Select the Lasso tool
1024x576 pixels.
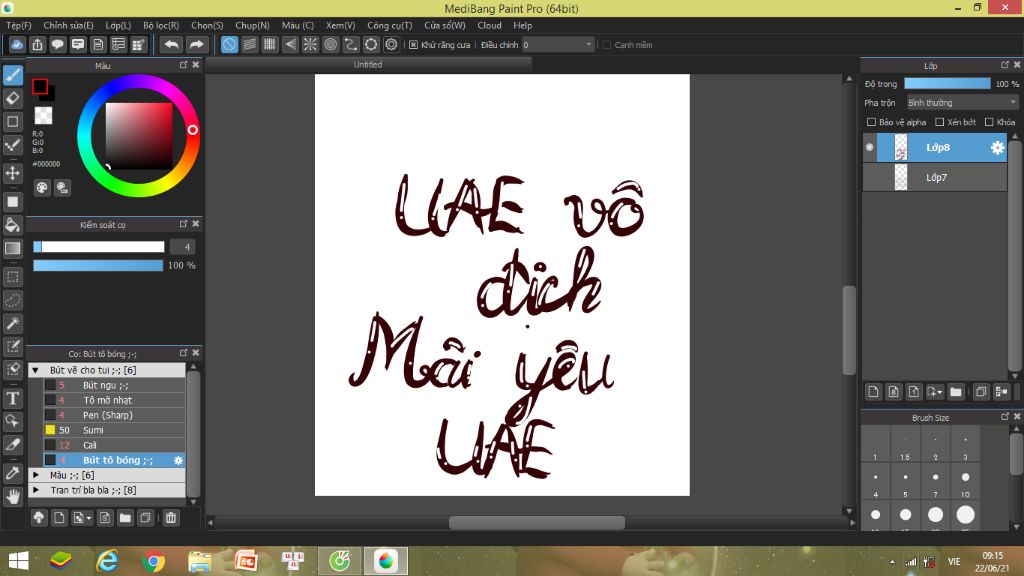(12, 300)
